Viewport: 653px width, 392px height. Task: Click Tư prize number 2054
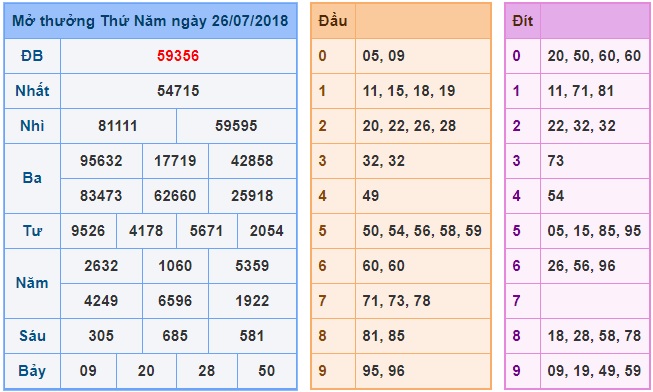(267, 231)
